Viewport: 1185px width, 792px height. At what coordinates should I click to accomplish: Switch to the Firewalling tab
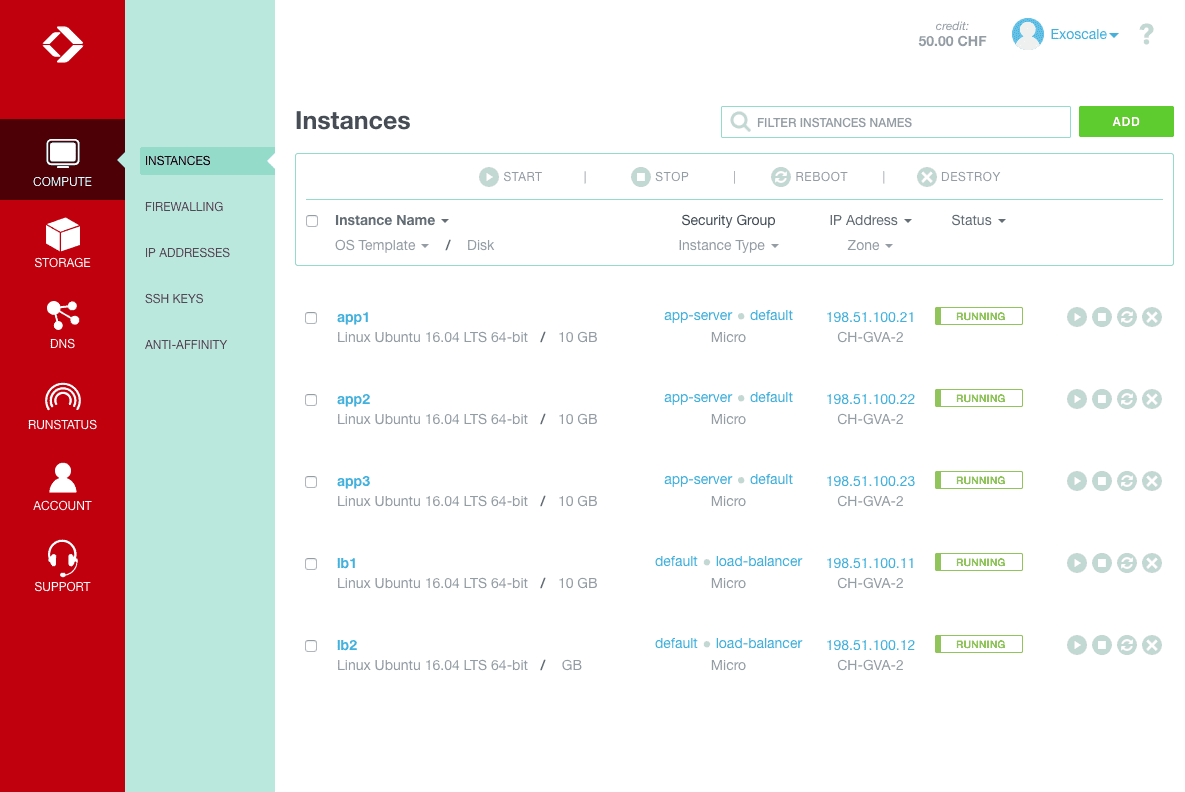[x=184, y=207]
